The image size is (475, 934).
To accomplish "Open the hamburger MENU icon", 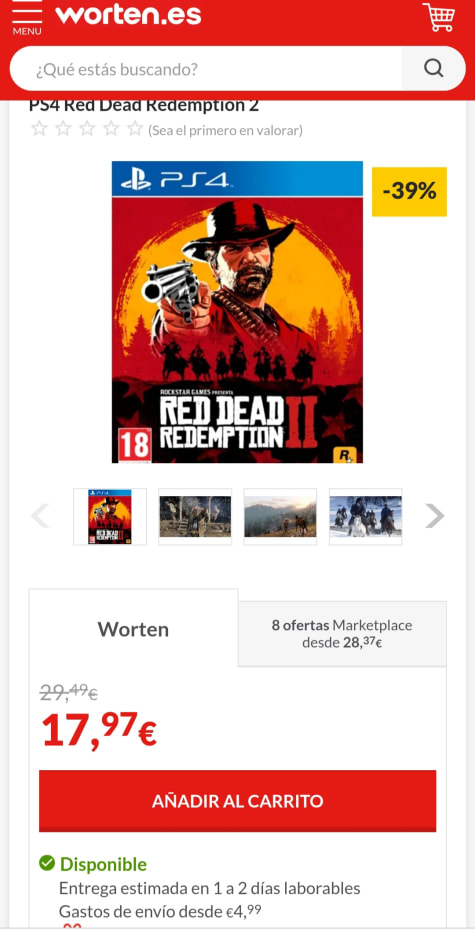I will [27, 17].
